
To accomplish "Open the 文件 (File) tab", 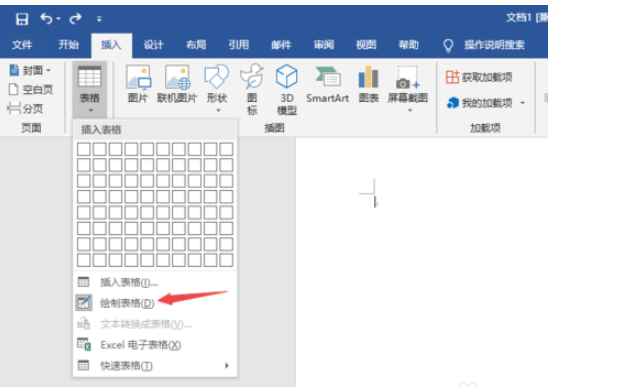I will click(x=22, y=45).
